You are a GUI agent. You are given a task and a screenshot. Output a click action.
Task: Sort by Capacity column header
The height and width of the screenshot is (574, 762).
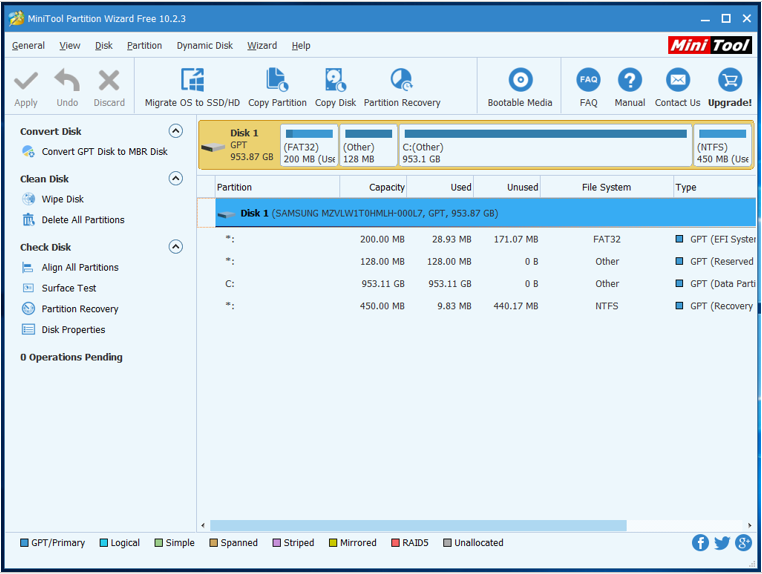[x=373, y=187]
